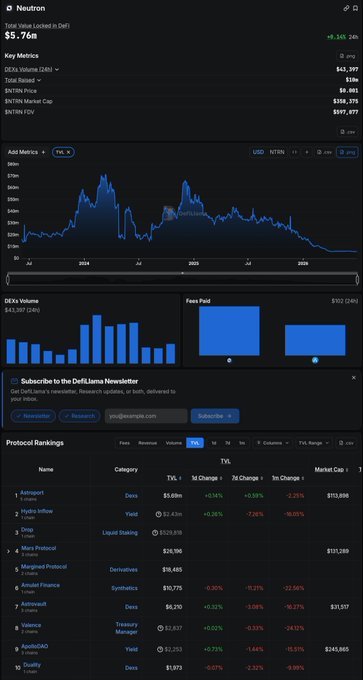
Task: Open the Valence protocol link
Action: [31, 625]
